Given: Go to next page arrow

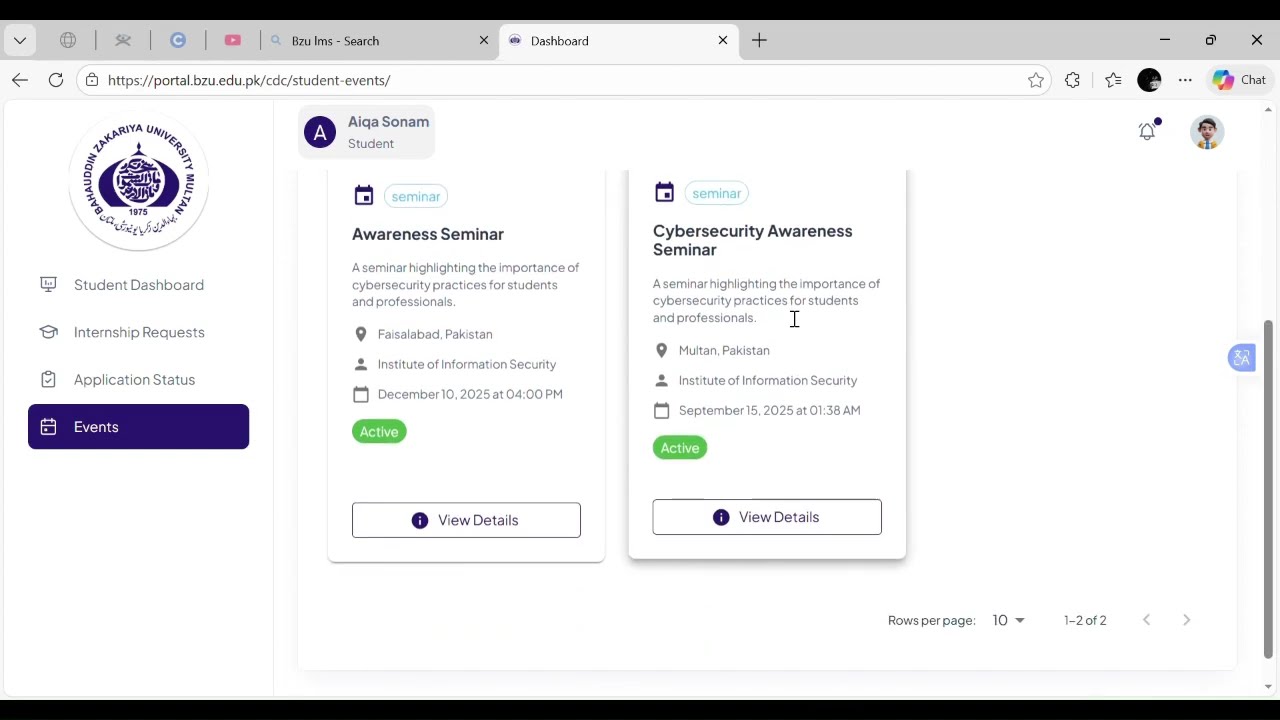Looking at the screenshot, I should coord(1187,620).
